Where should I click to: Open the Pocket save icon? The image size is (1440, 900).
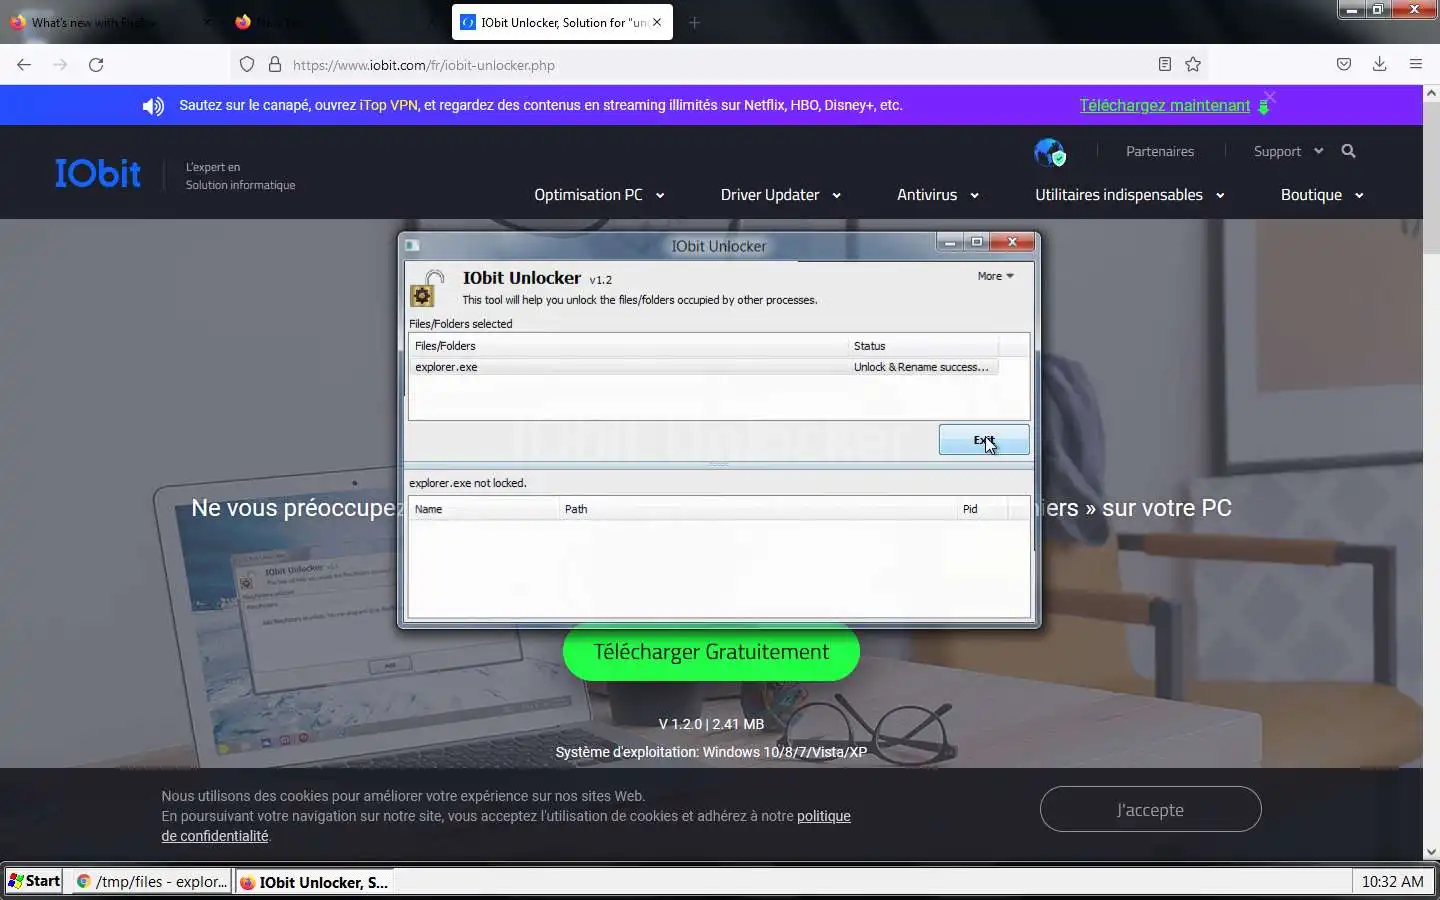1344,65
